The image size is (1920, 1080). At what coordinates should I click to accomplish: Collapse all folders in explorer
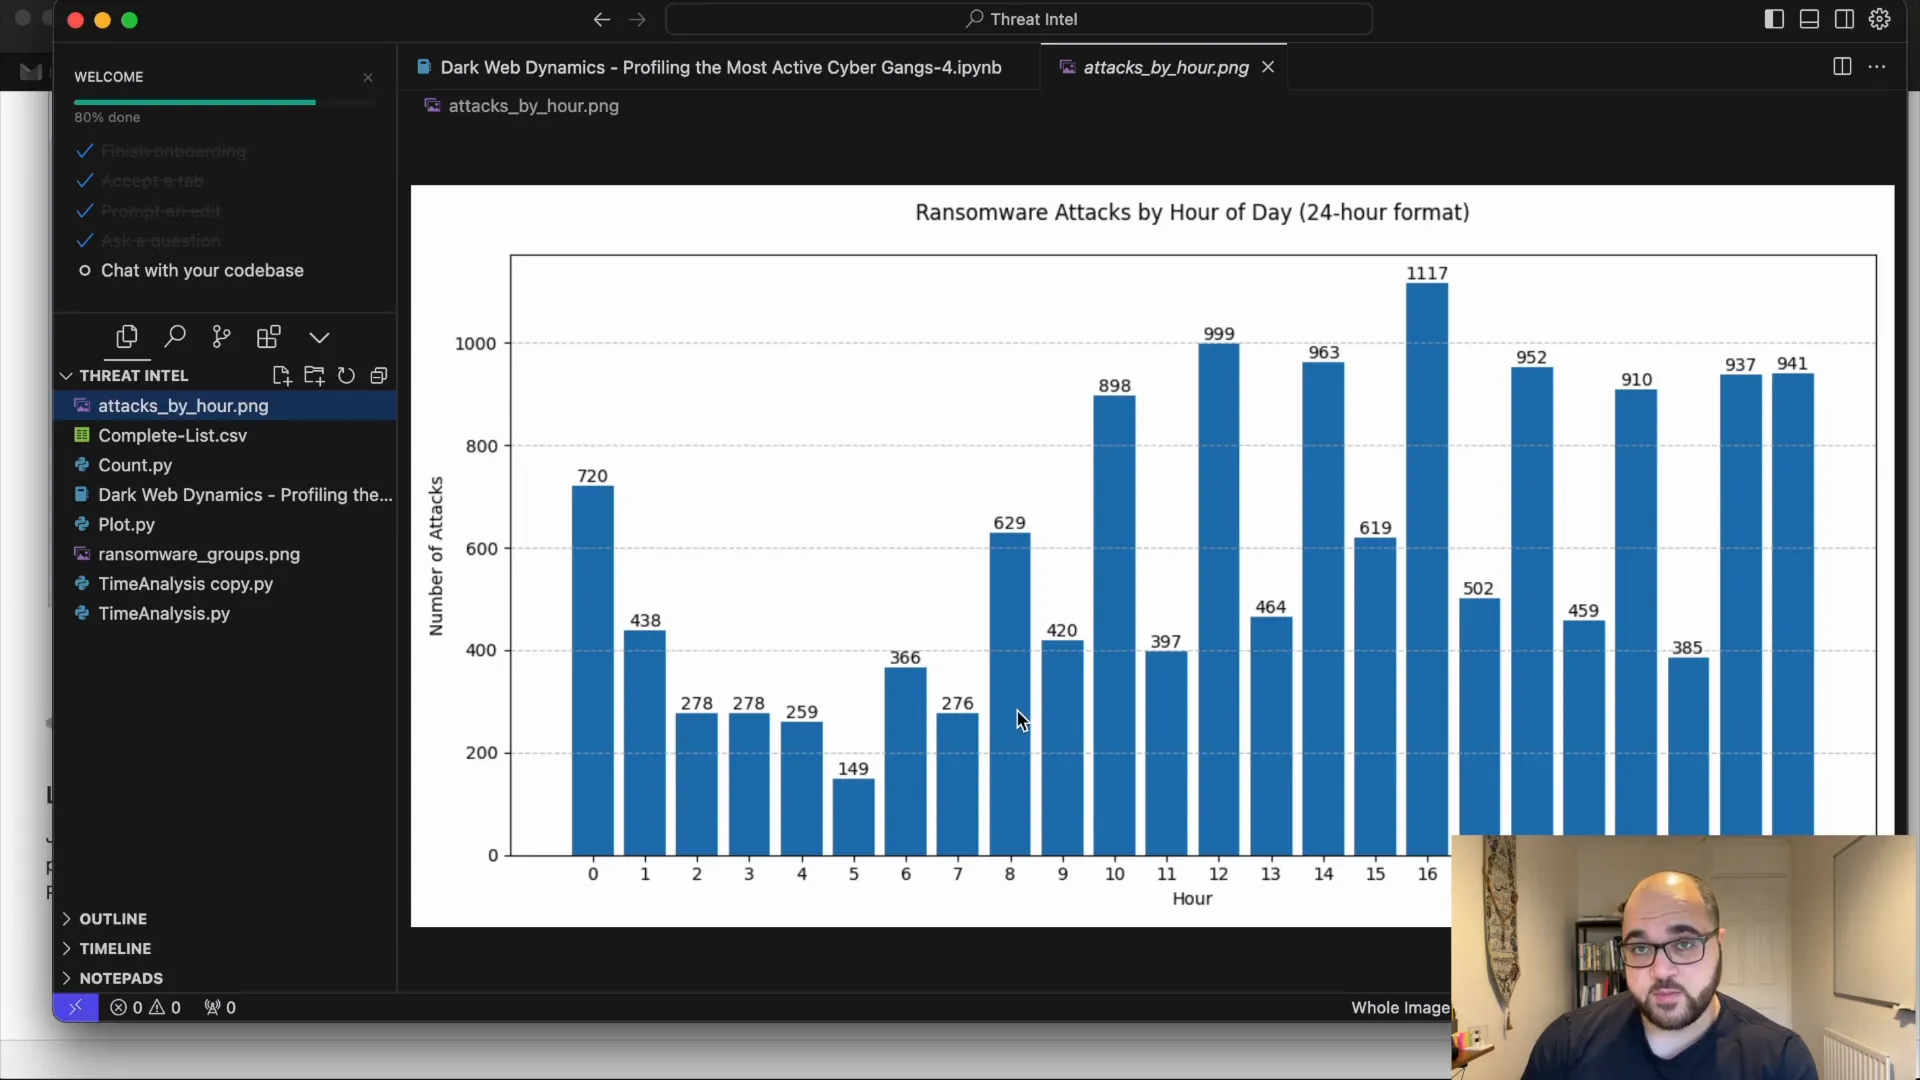(x=379, y=376)
